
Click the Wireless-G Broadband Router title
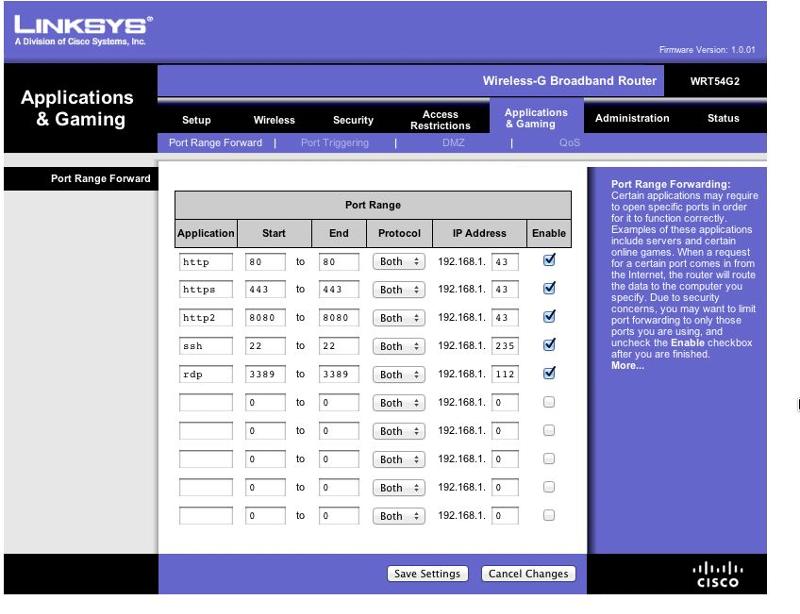pyautogui.click(x=569, y=81)
